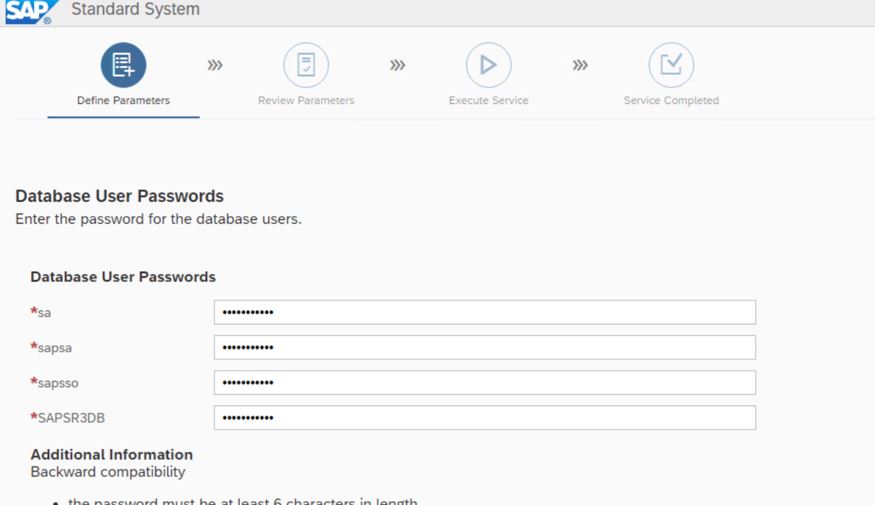Screen dimensions: 875x505
Task: Open the Execute Service label
Action: tap(488, 100)
